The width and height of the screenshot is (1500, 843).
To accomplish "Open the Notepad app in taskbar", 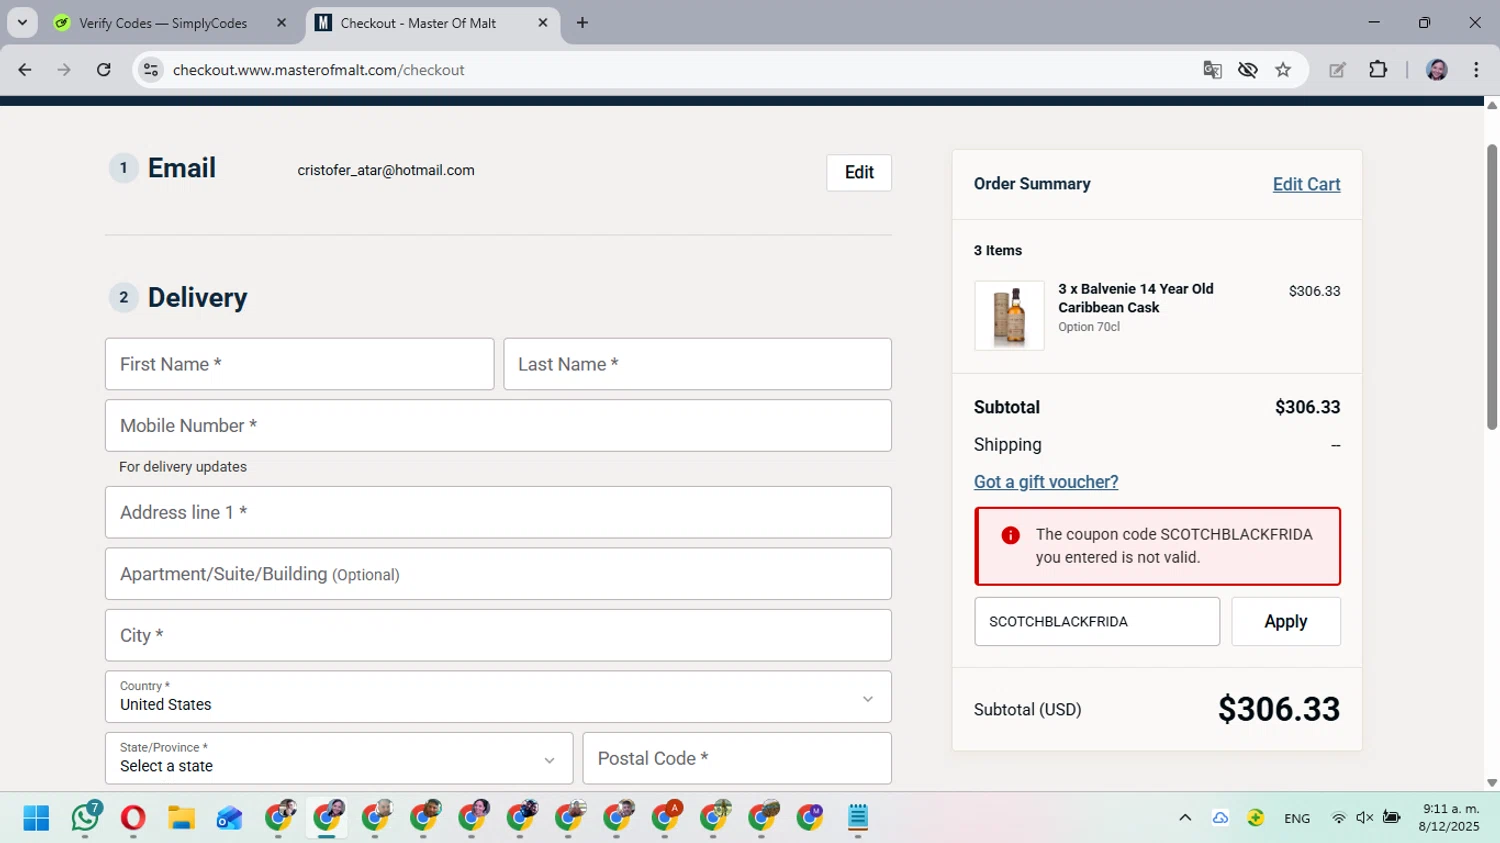I will 858,818.
